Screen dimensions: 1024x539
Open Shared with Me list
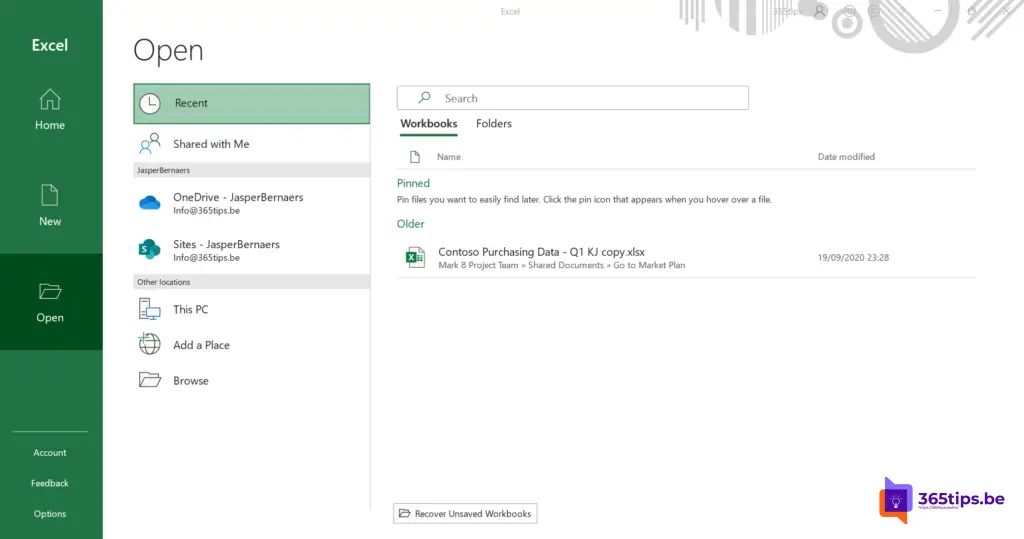[x=251, y=144]
